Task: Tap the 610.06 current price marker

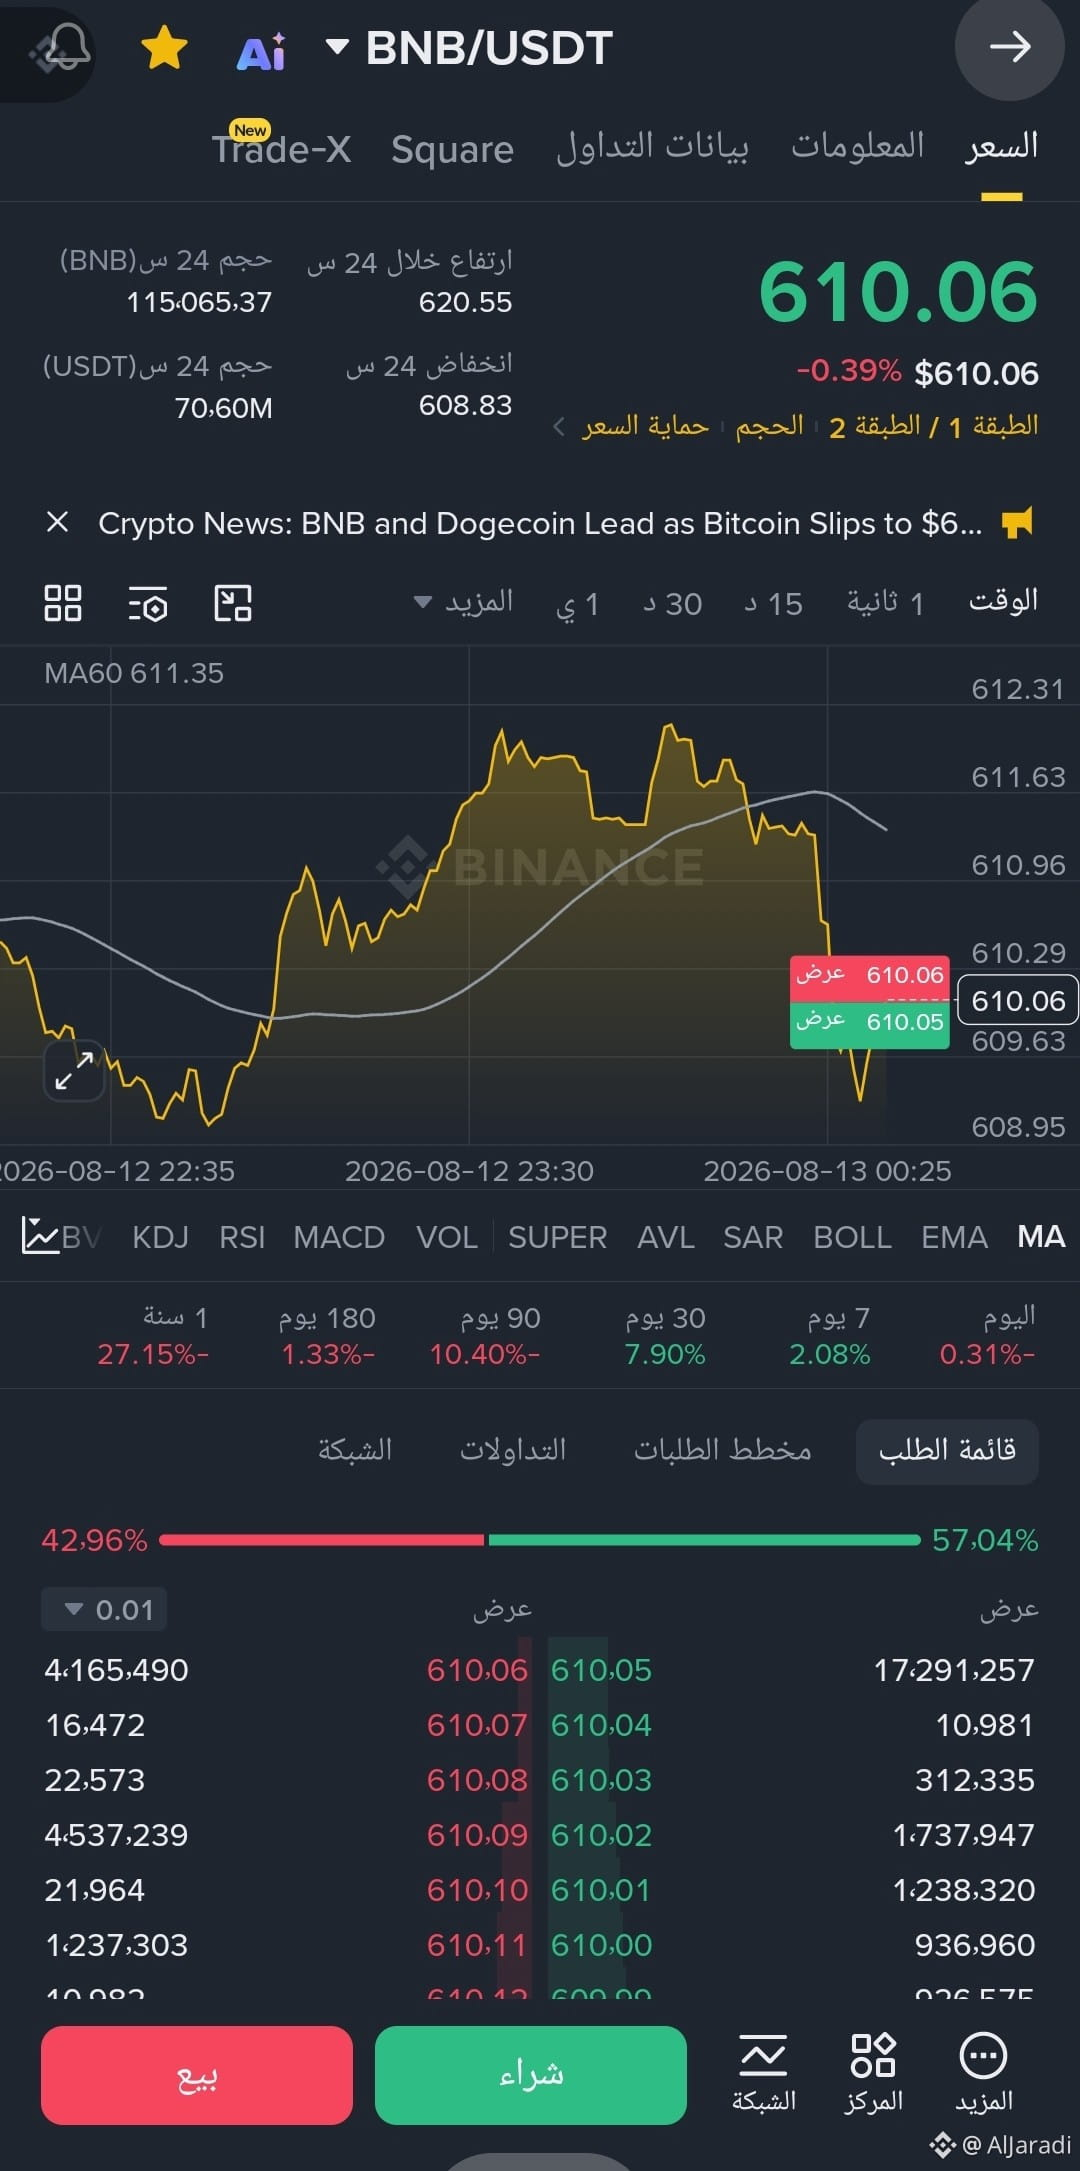Action: coord(1018,1000)
